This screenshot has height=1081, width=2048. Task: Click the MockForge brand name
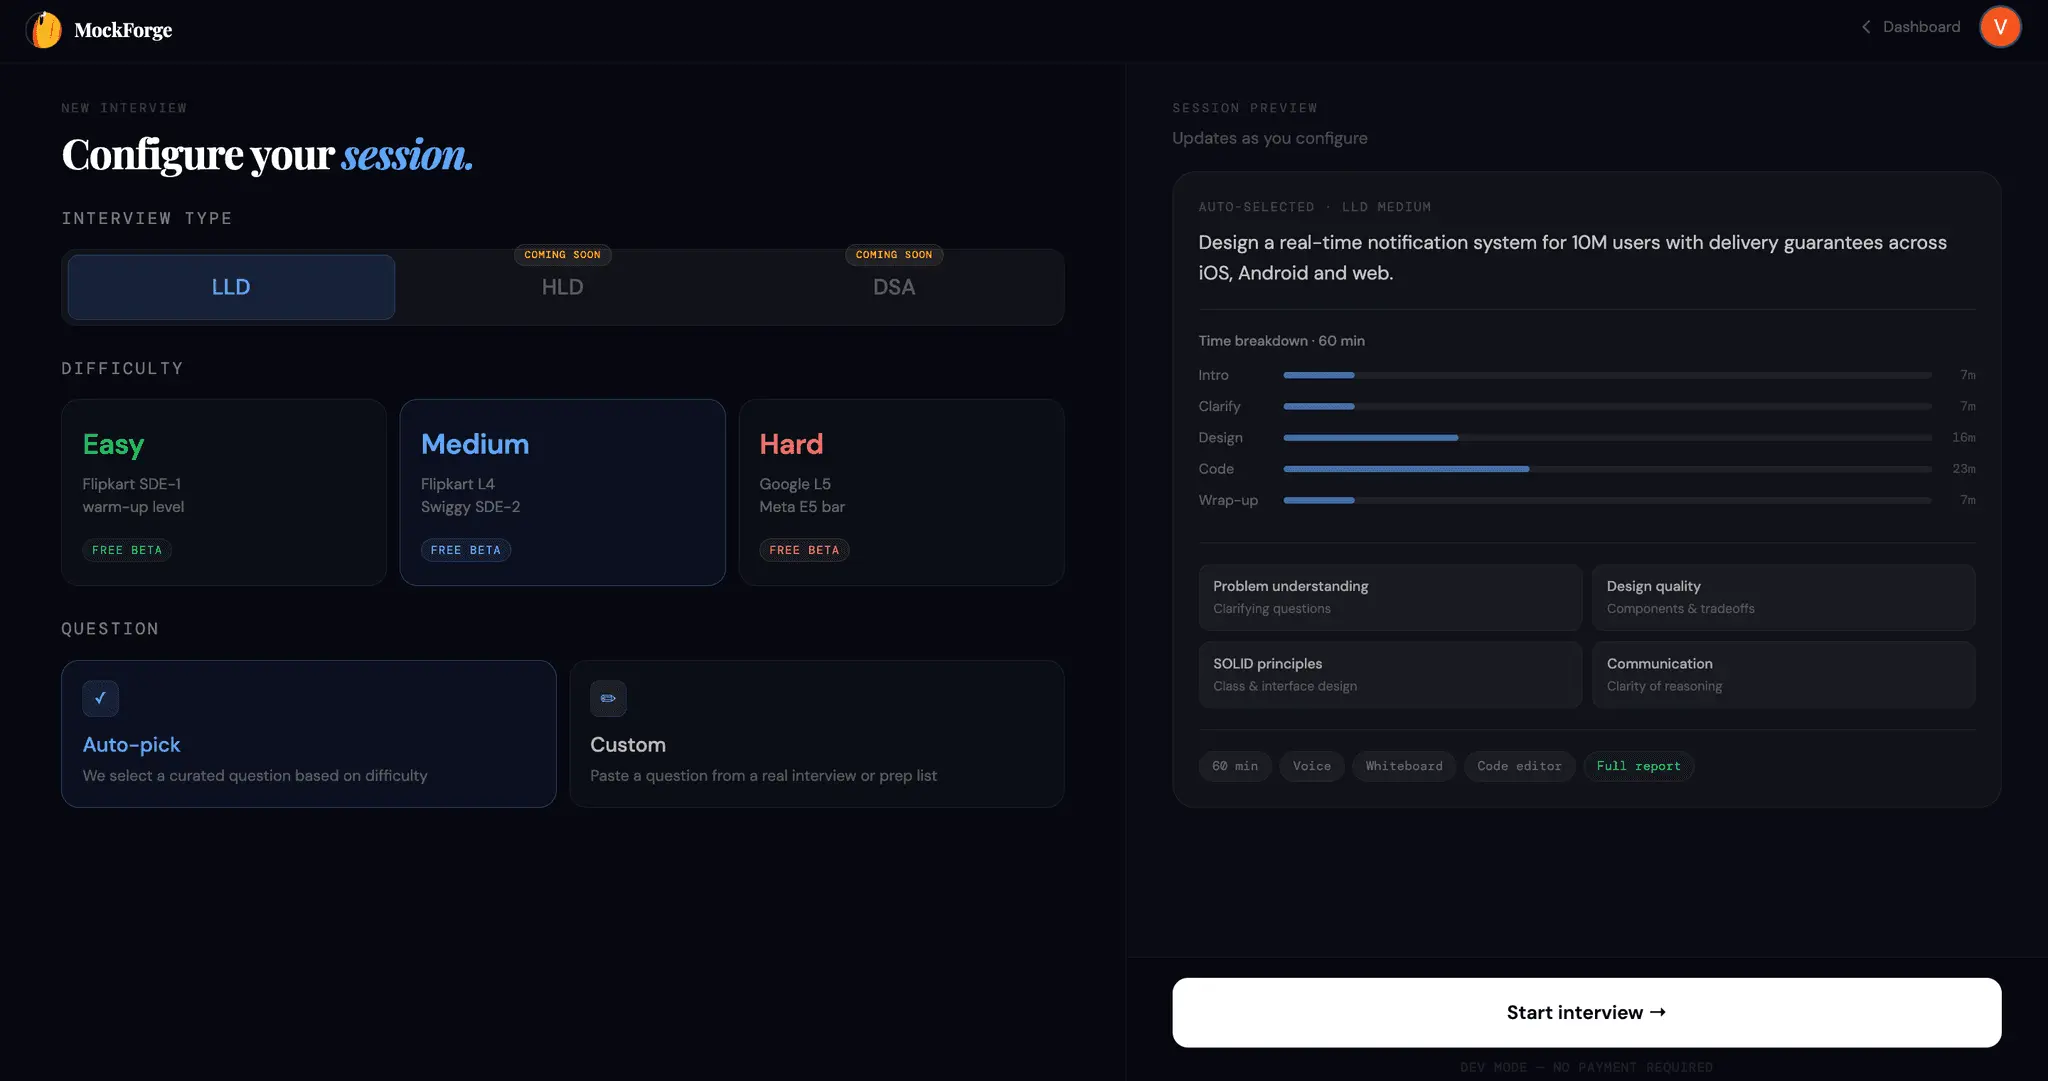click(123, 30)
